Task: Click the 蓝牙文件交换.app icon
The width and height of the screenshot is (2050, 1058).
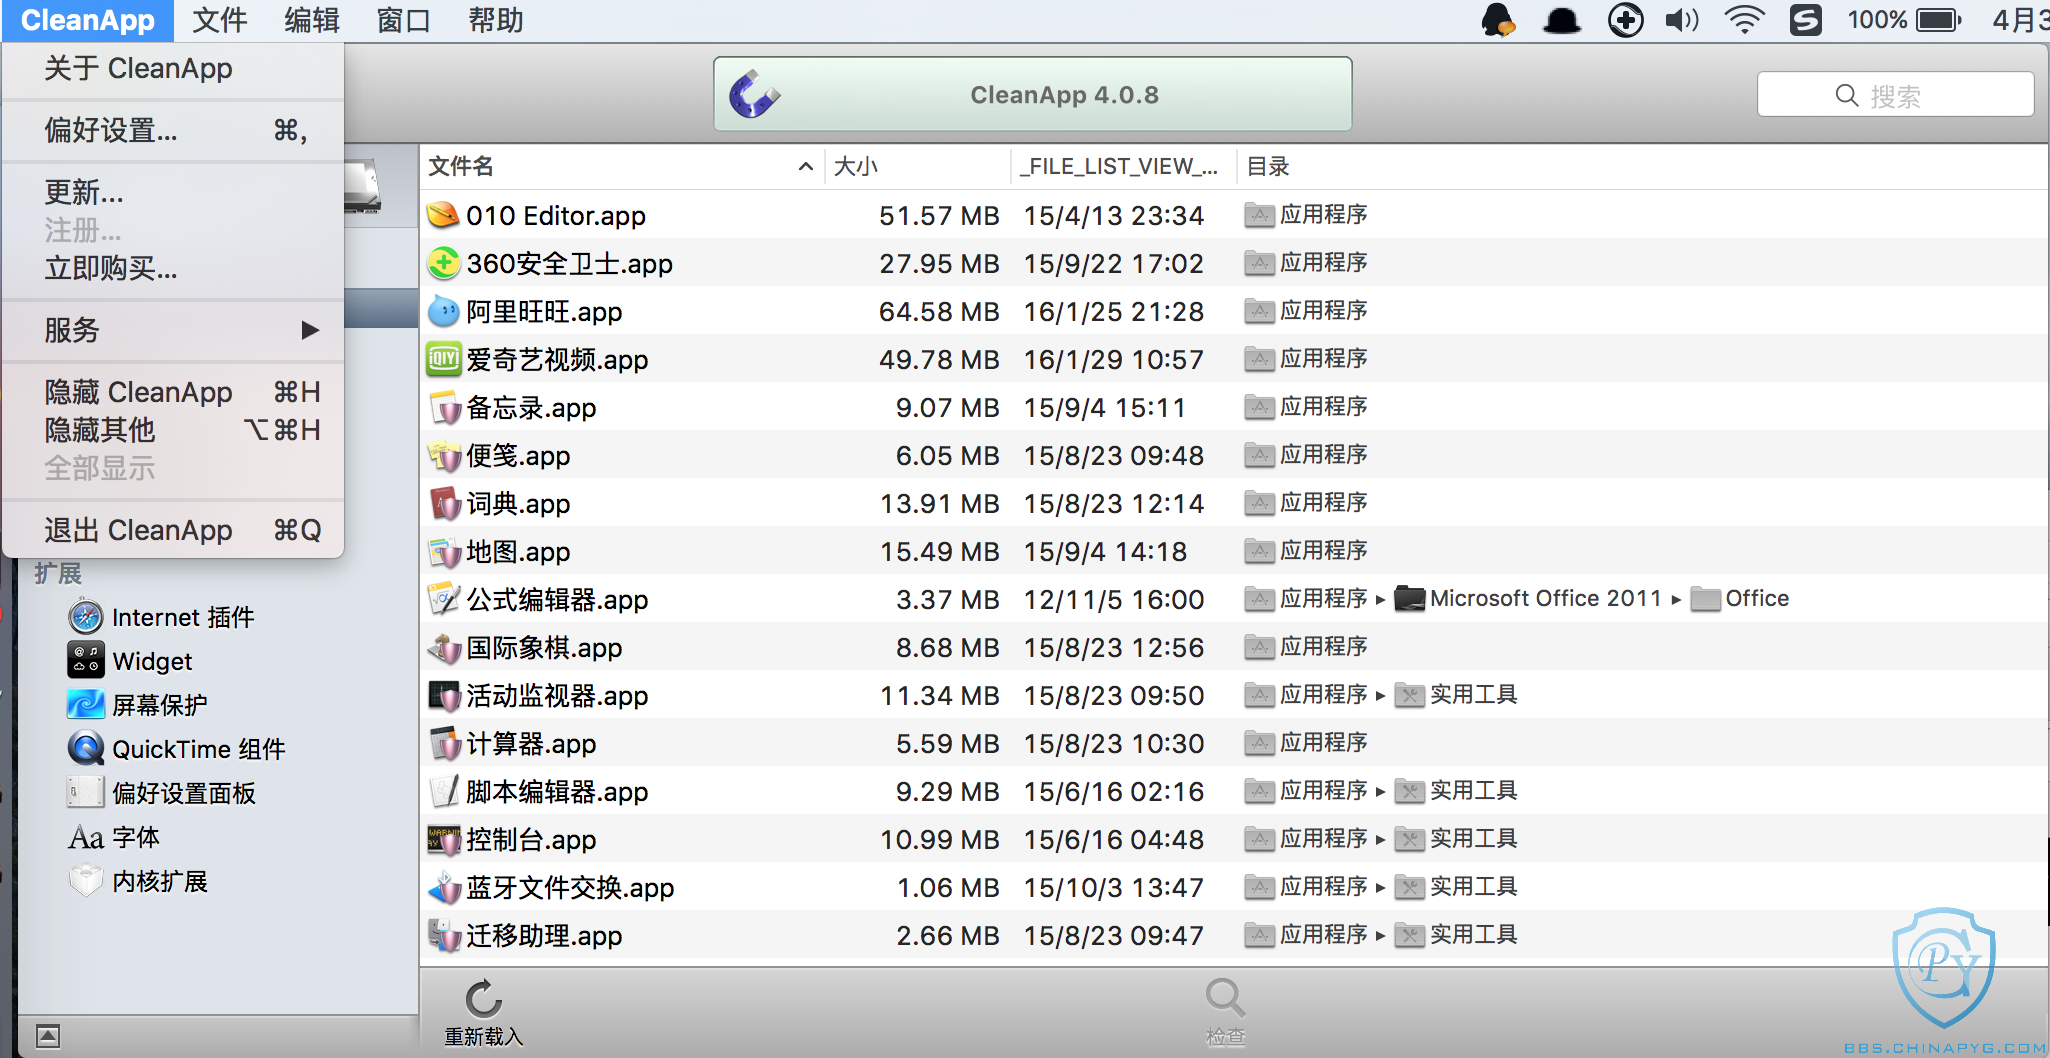Action: [x=443, y=887]
